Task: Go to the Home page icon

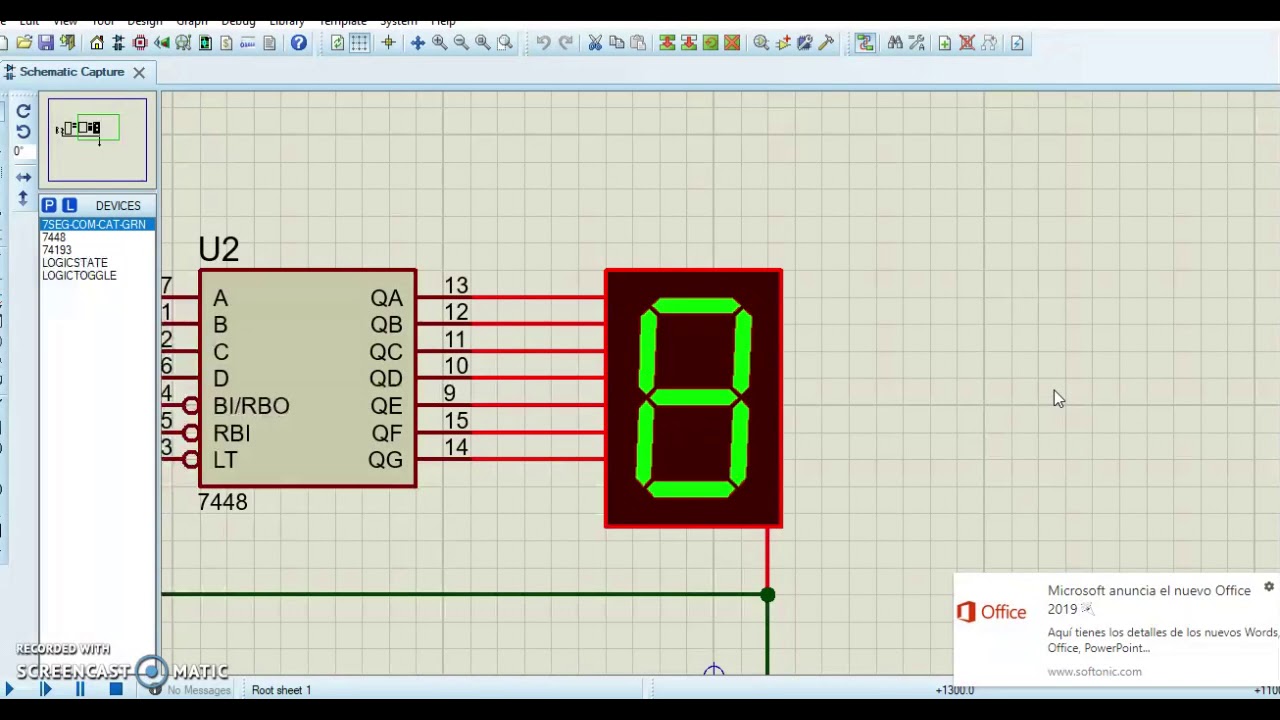Action: tap(97, 43)
